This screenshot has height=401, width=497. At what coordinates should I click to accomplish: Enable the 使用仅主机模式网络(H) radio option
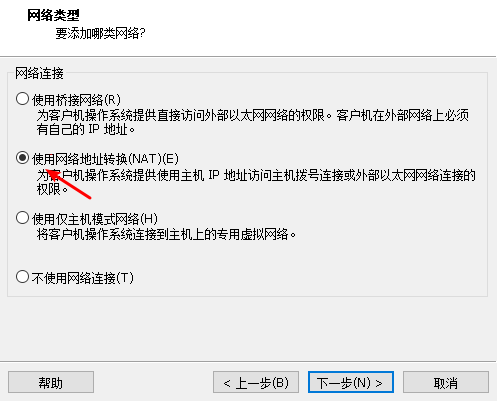pos(22,218)
